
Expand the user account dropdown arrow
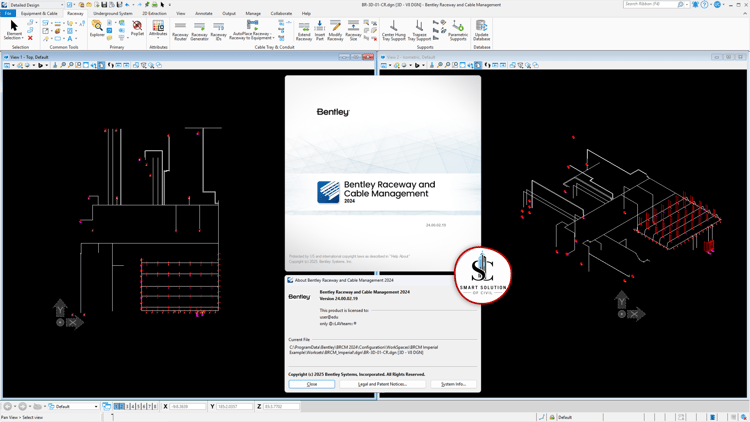point(724,5)
